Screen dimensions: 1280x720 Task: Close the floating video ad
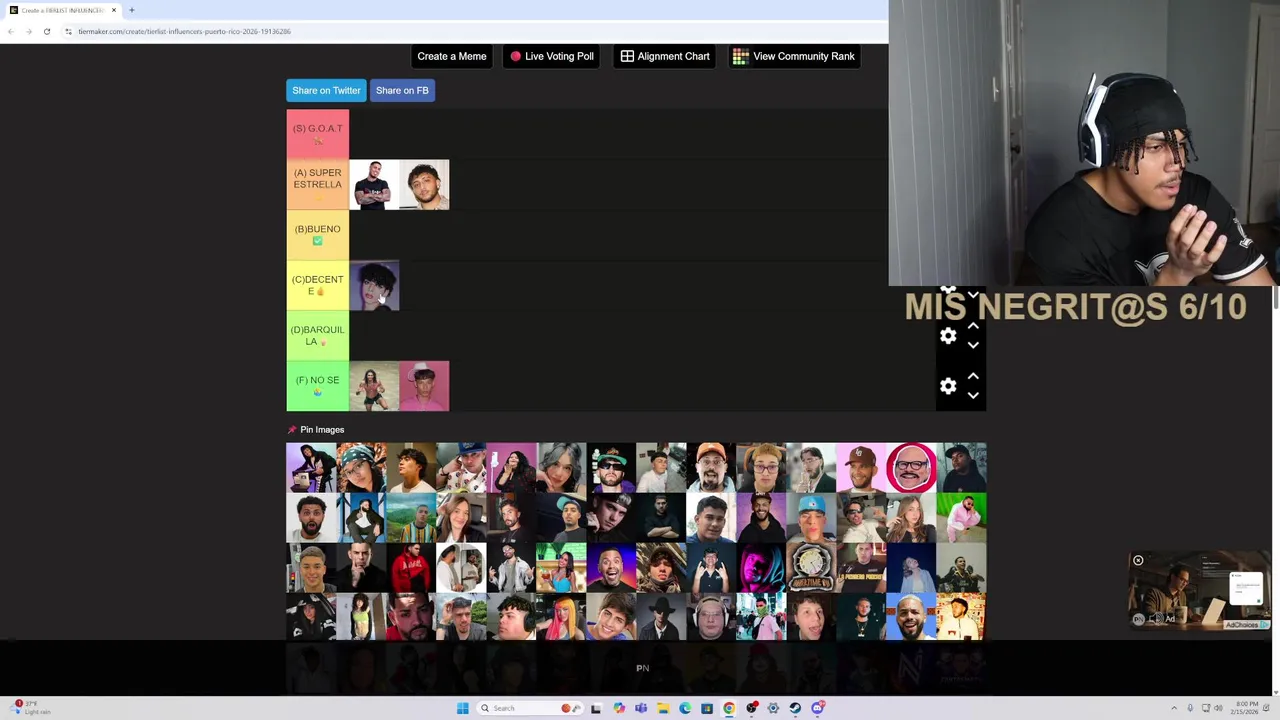click(1138, 561)
